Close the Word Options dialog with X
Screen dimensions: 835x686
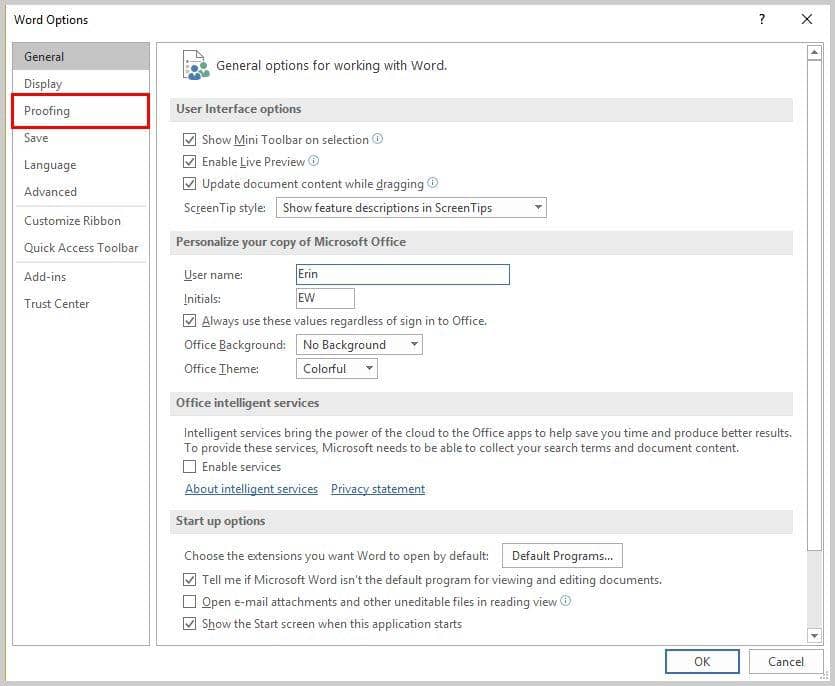click(807, 19)
